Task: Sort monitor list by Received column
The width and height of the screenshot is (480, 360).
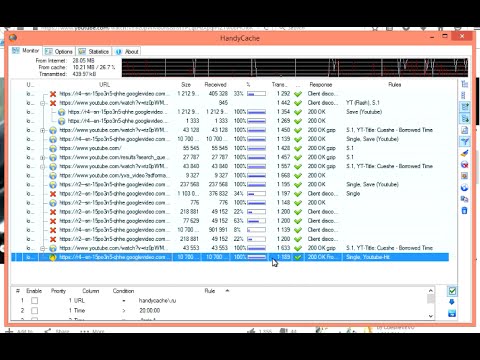Action: pyautogui.click(x=215, y=85)
